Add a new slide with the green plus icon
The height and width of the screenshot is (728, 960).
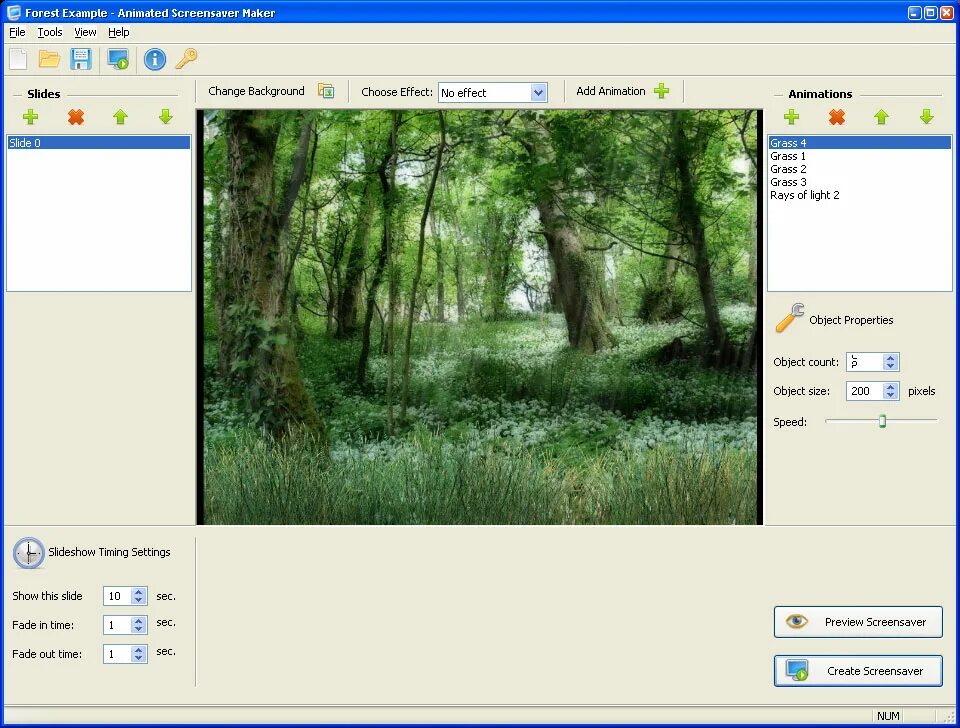30,117
